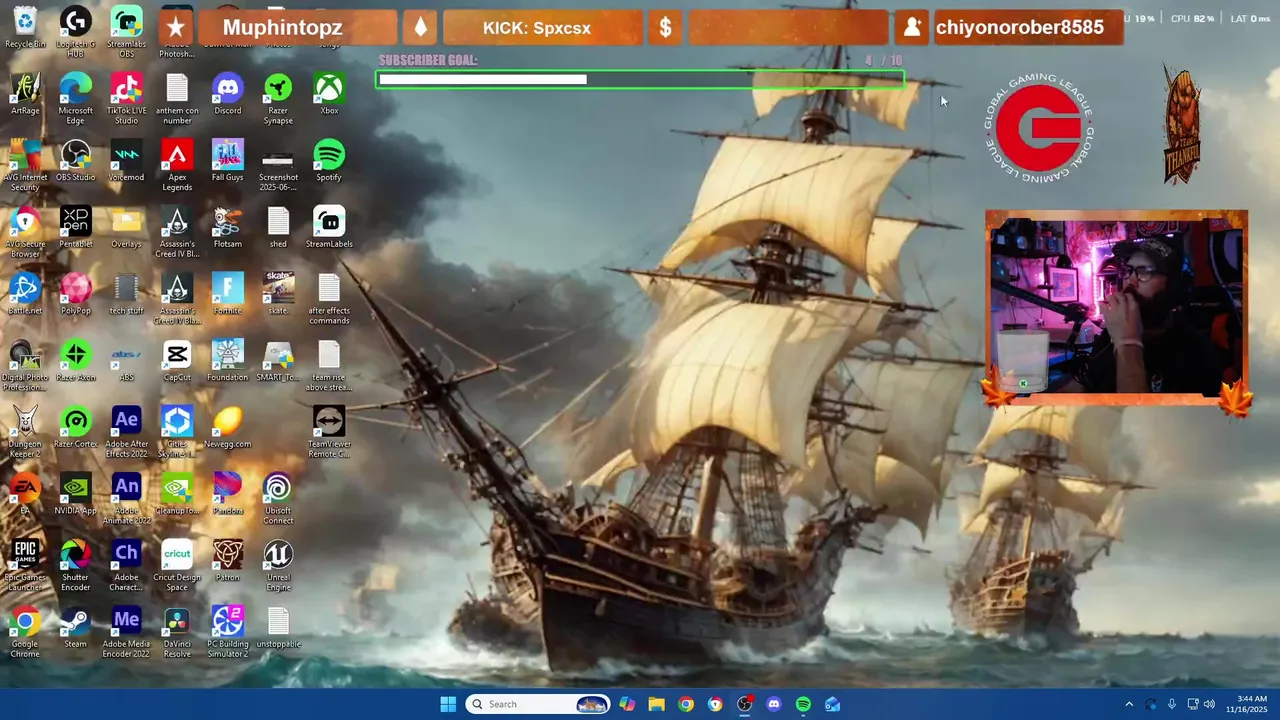Screen dimensions: 1280x720
Task: Open Copilot from the taskbar
Action: [627, 704]
